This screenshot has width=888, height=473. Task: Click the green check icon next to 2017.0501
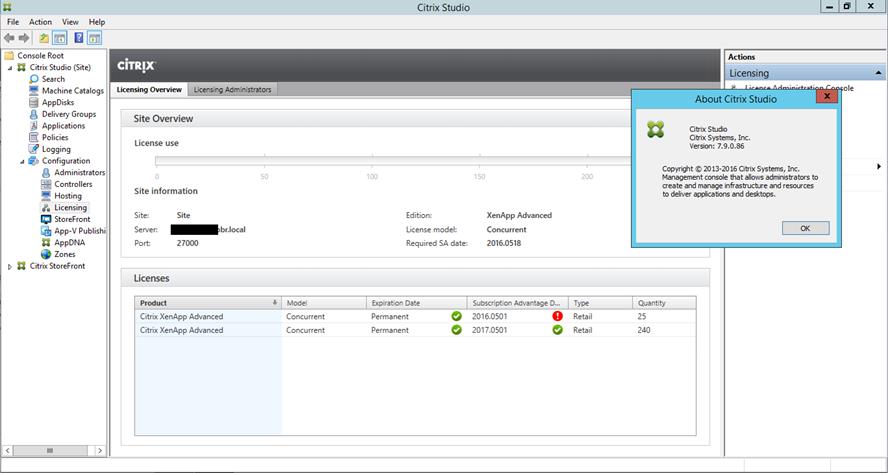pos(558,330)
